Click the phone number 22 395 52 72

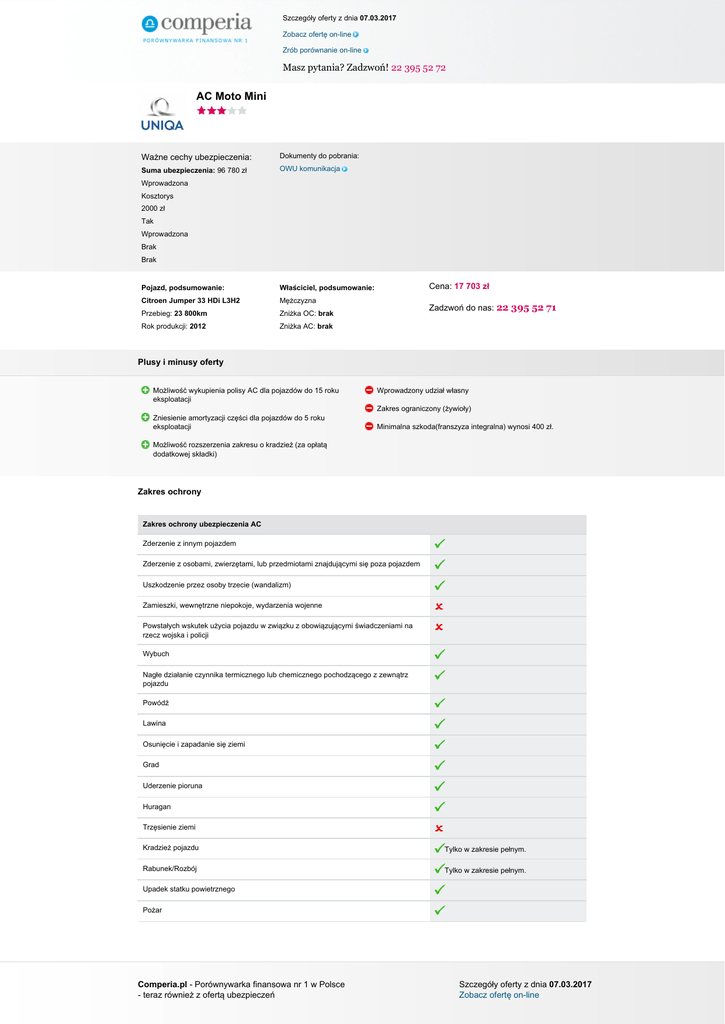pos(418,68)
